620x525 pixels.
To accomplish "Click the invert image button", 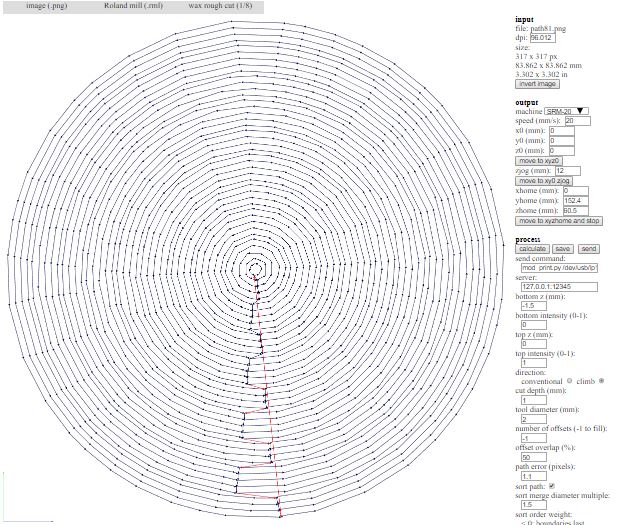I will click(537, 84).
